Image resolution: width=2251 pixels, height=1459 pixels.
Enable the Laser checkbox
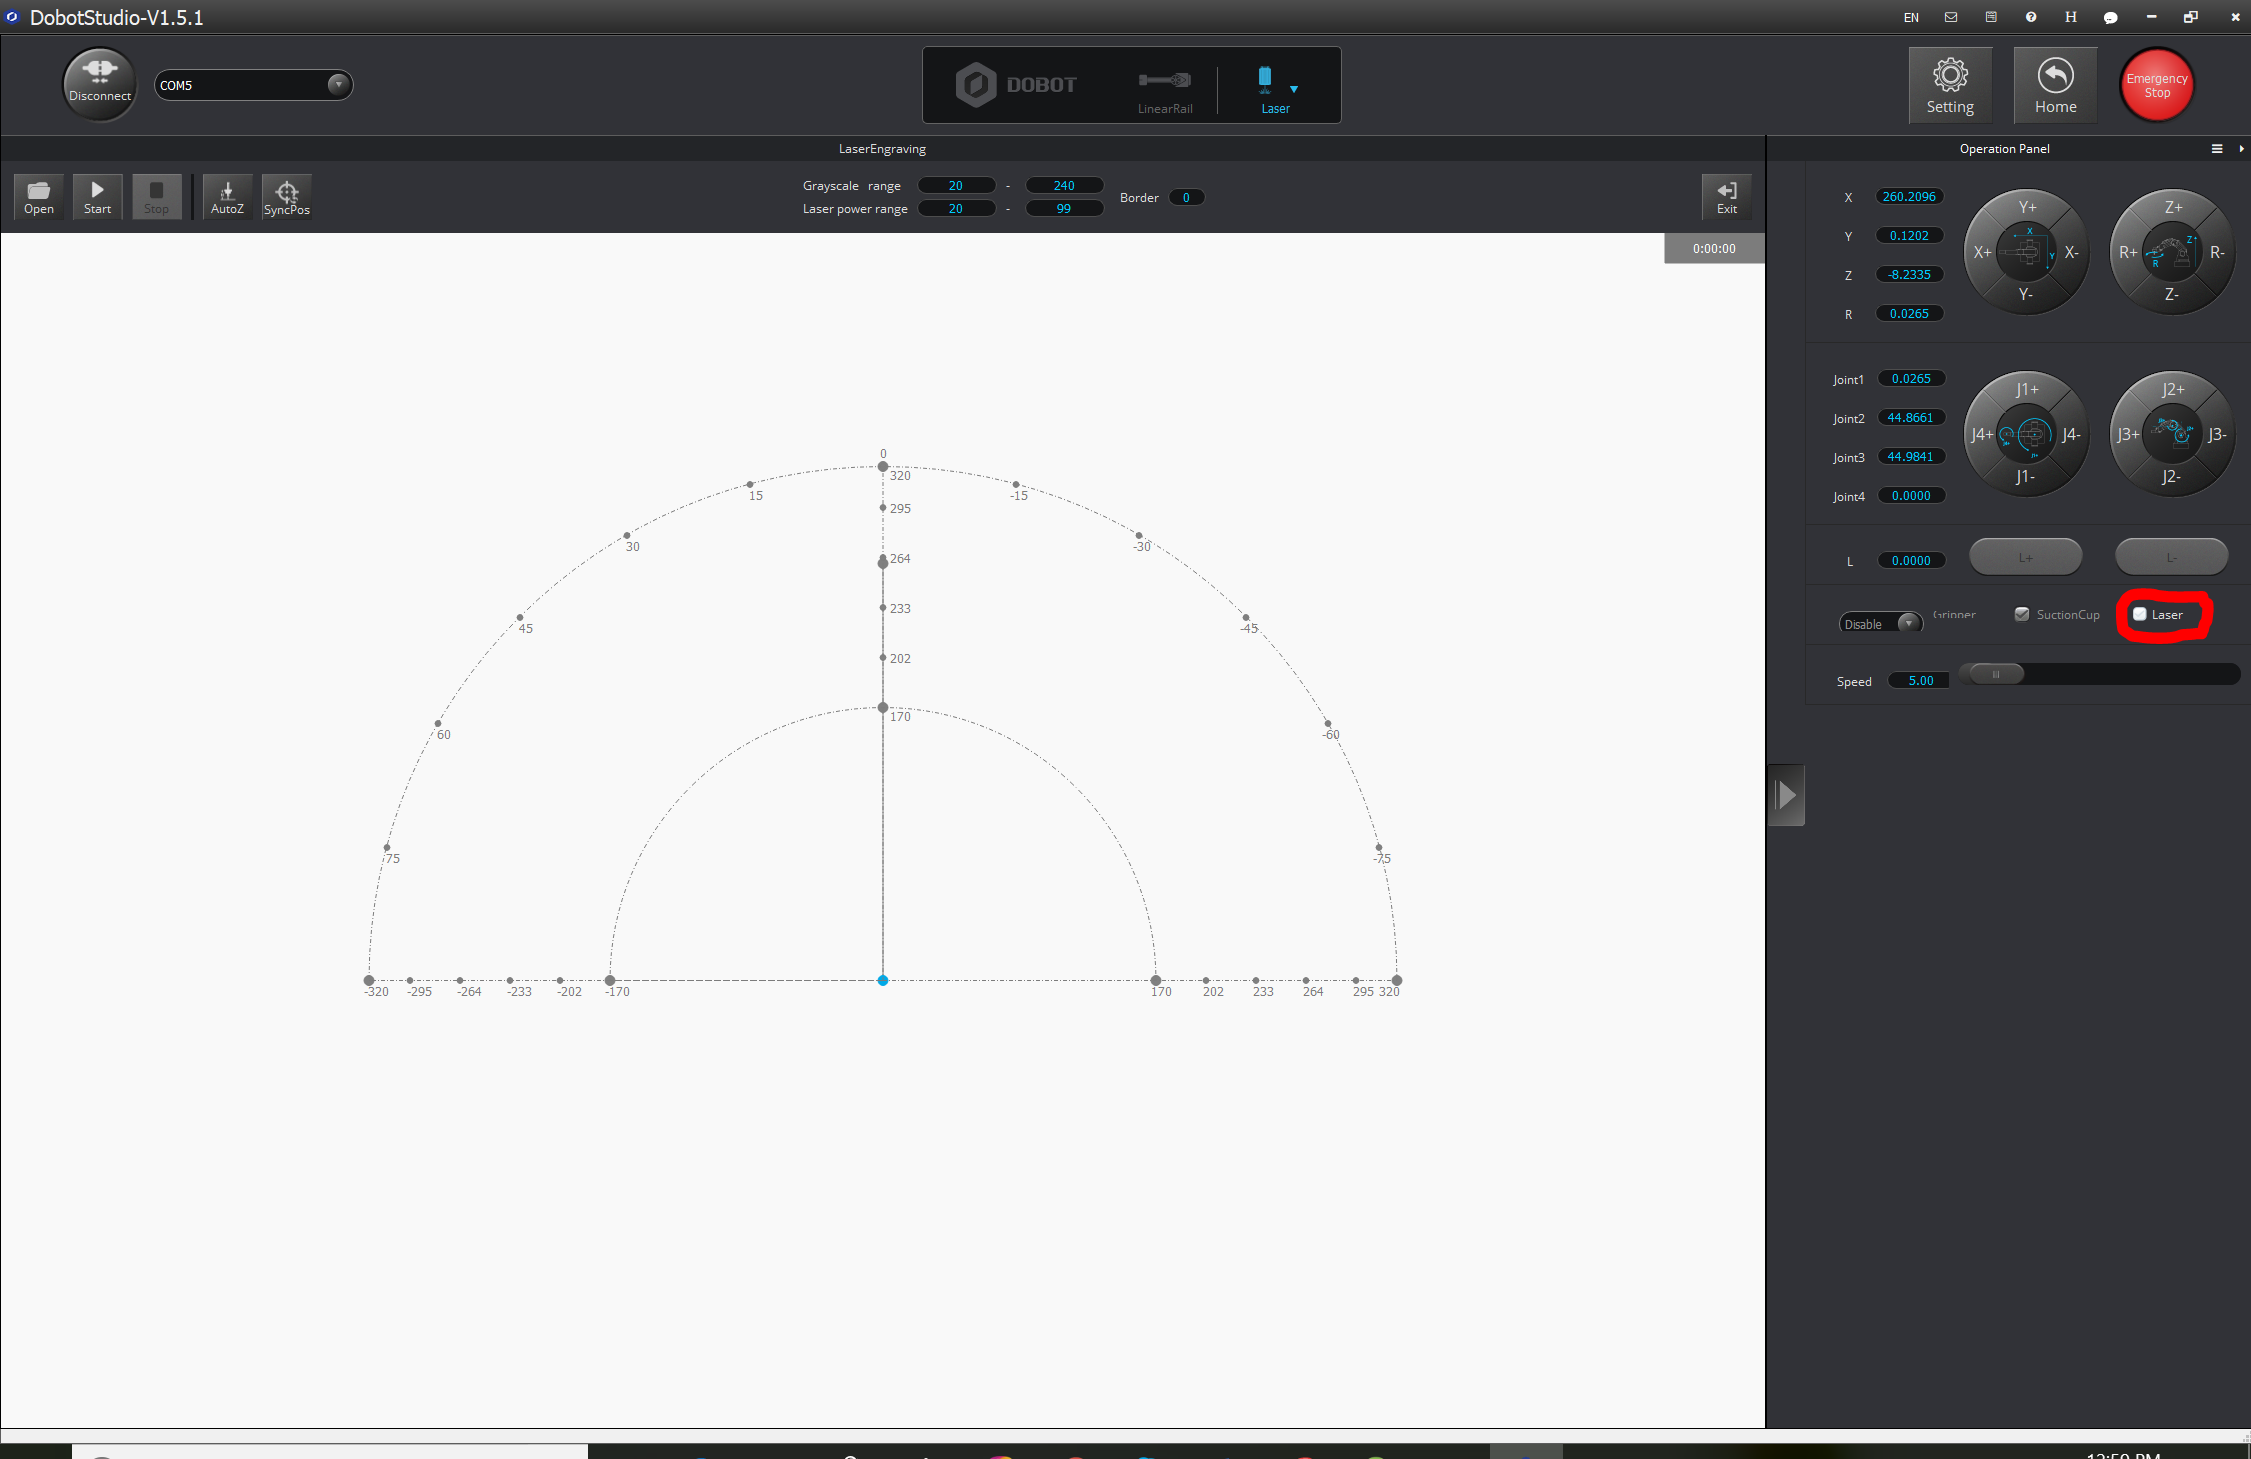[2139, 614]
